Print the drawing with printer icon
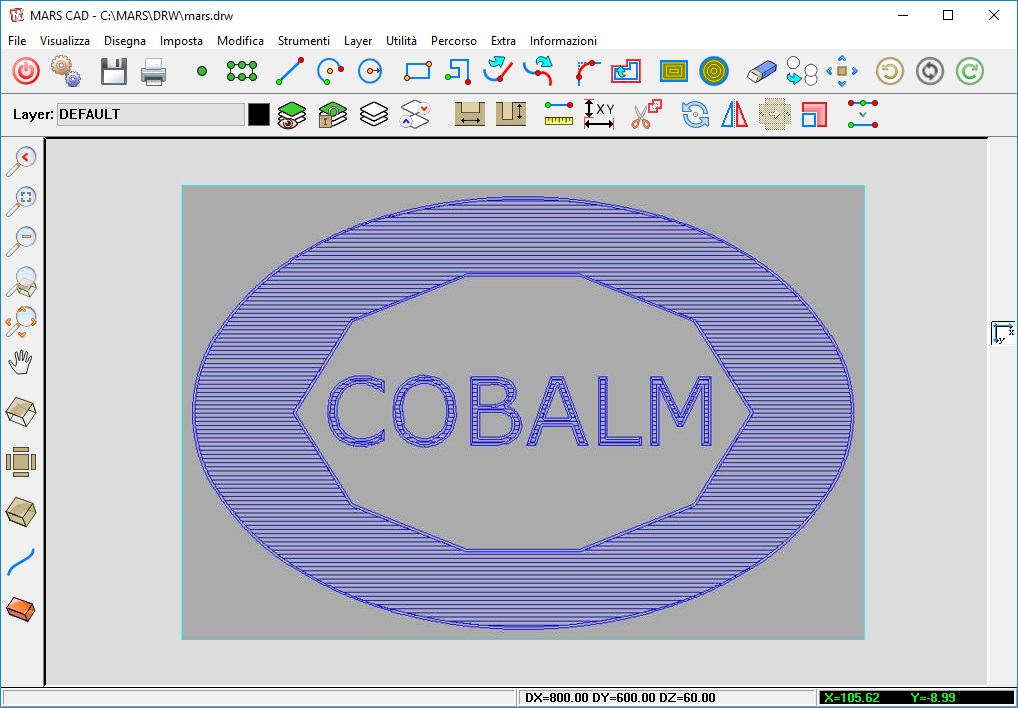The width and height of the screenshot is (1018, 708). [154, 71]
